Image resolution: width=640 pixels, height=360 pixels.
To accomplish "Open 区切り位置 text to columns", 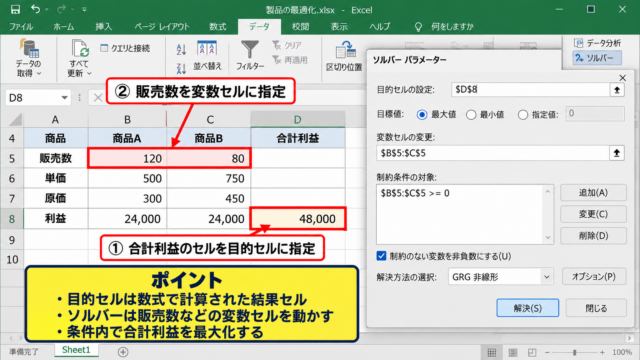I will [x=344, y=56].
